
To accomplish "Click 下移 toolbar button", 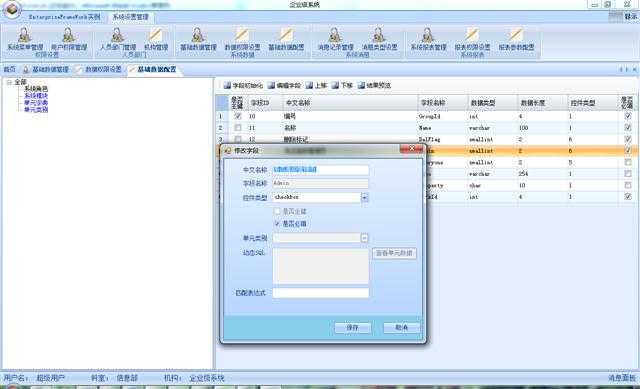I will [342, 85].
